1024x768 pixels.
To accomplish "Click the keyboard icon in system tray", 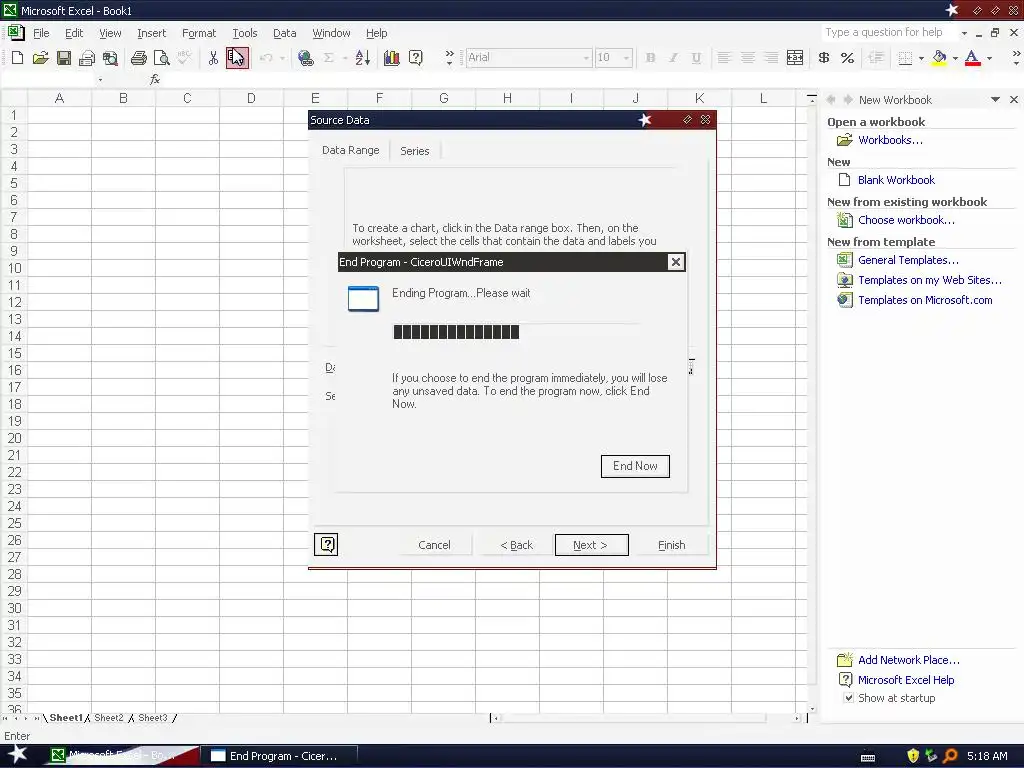I will point(868,757).
